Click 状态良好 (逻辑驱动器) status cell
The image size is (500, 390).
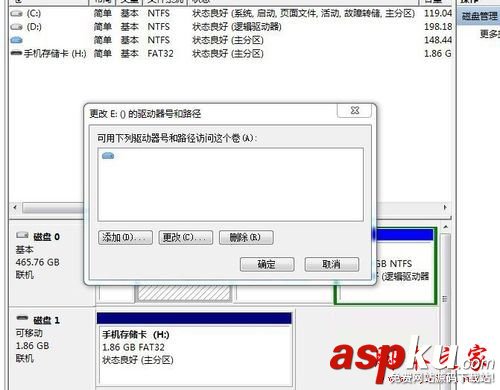pos(237,27)
